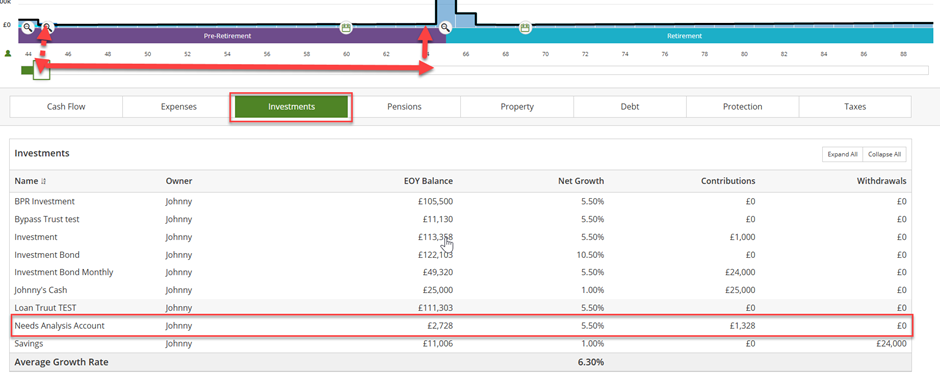
Task: Select the Investments tab
Action: pos(291,107)
